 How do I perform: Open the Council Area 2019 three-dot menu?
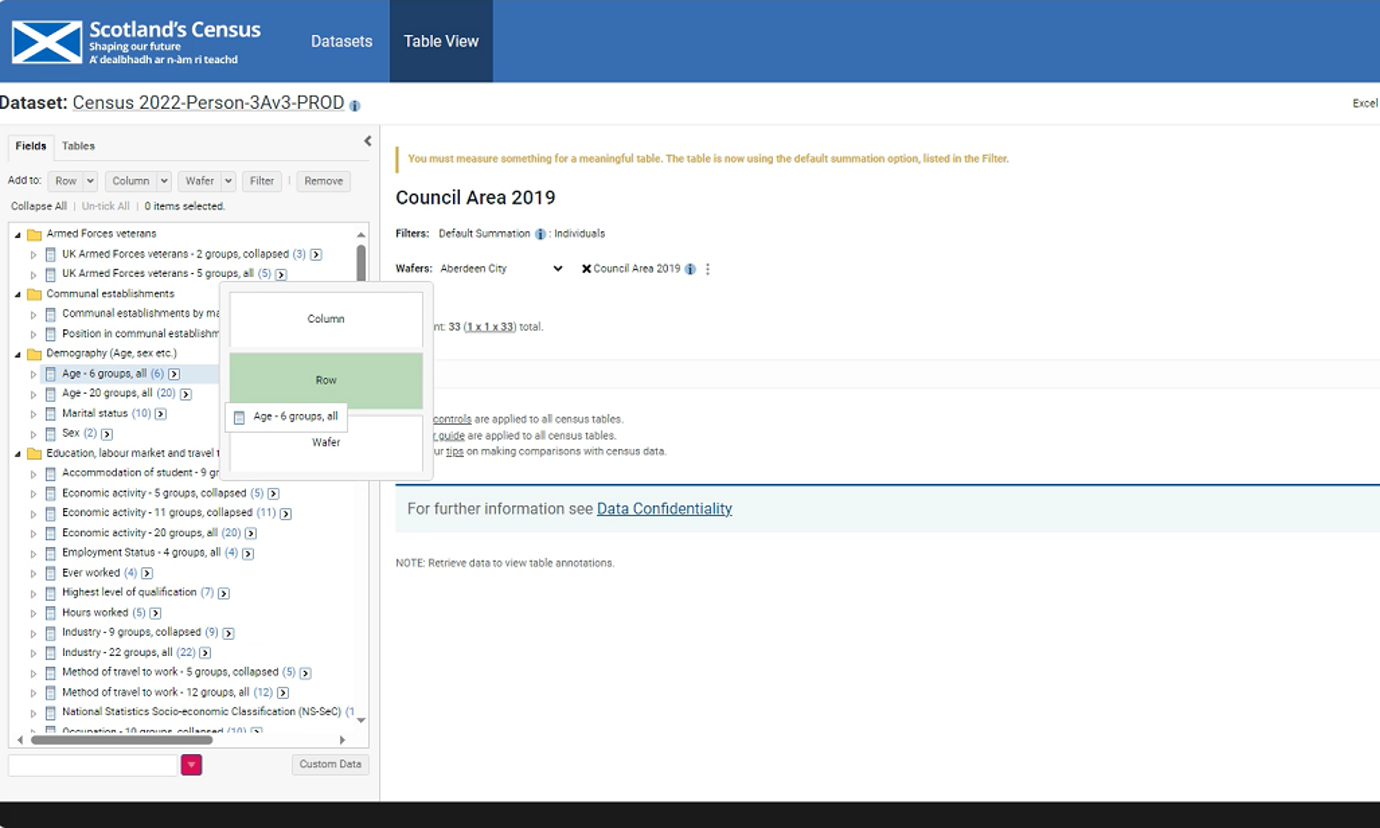pyautogui.click(x=708, y=269)
